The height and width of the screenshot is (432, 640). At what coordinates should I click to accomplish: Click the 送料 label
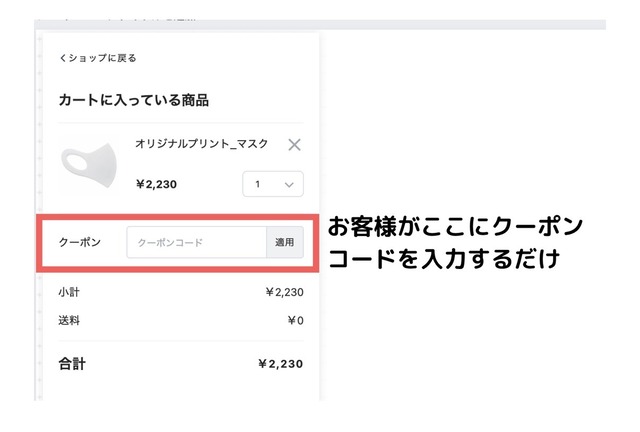[70, 320]
